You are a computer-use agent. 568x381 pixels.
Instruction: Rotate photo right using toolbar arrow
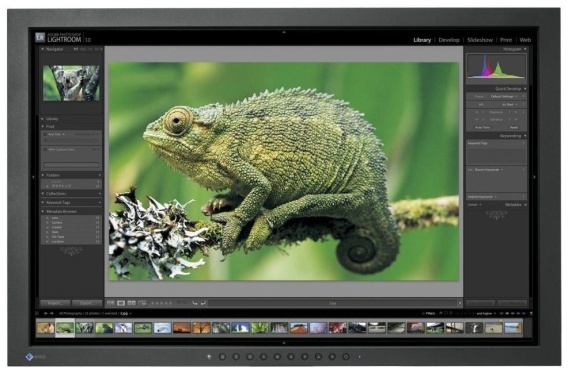pyautogui.click(x=203, y=303)
